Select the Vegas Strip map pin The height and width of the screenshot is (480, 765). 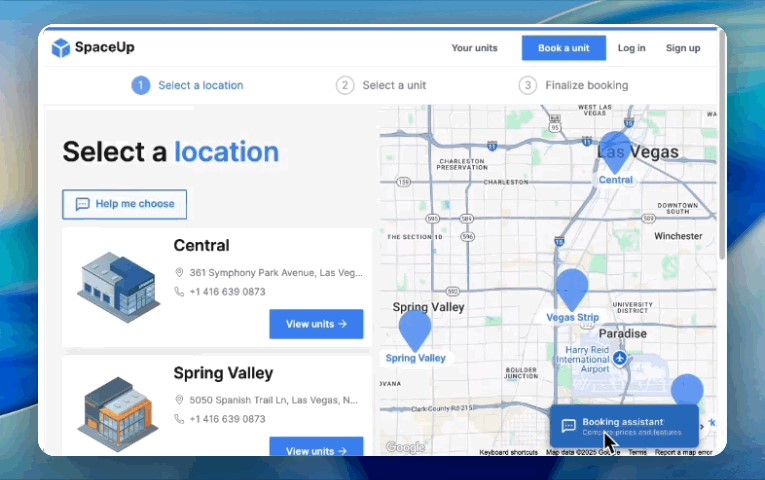click(572, 288)
